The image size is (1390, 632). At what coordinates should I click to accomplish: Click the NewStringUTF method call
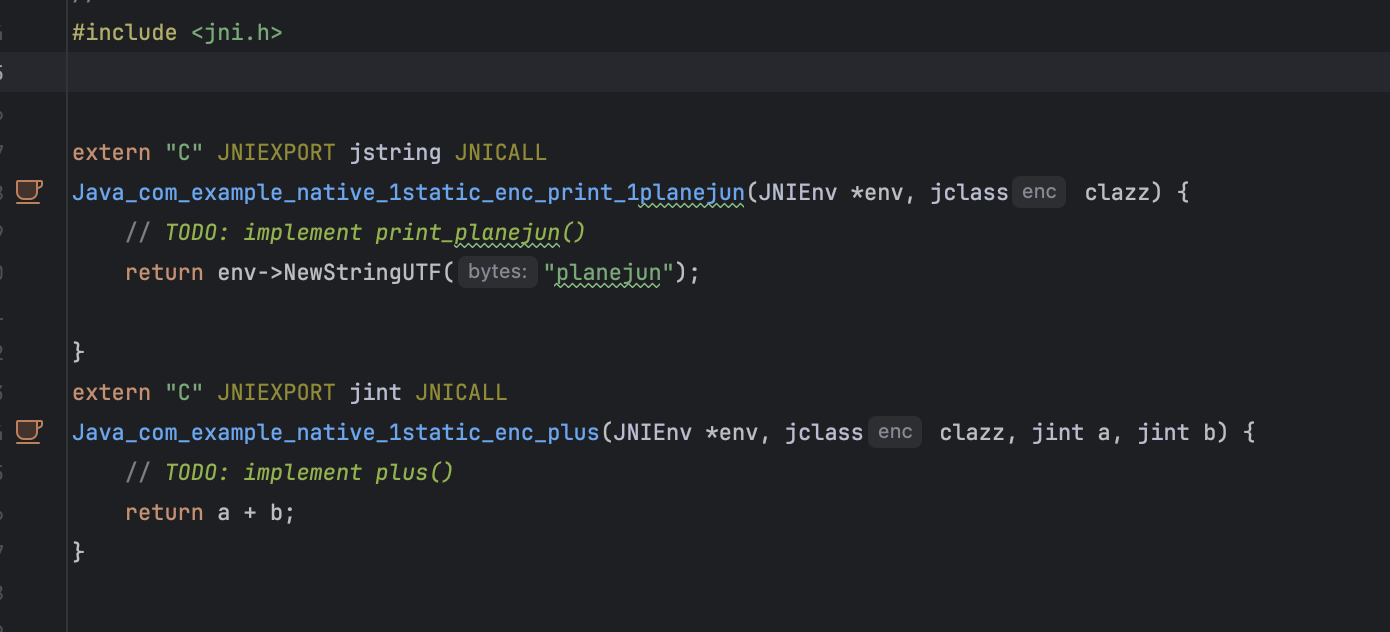tap(369, 272)
